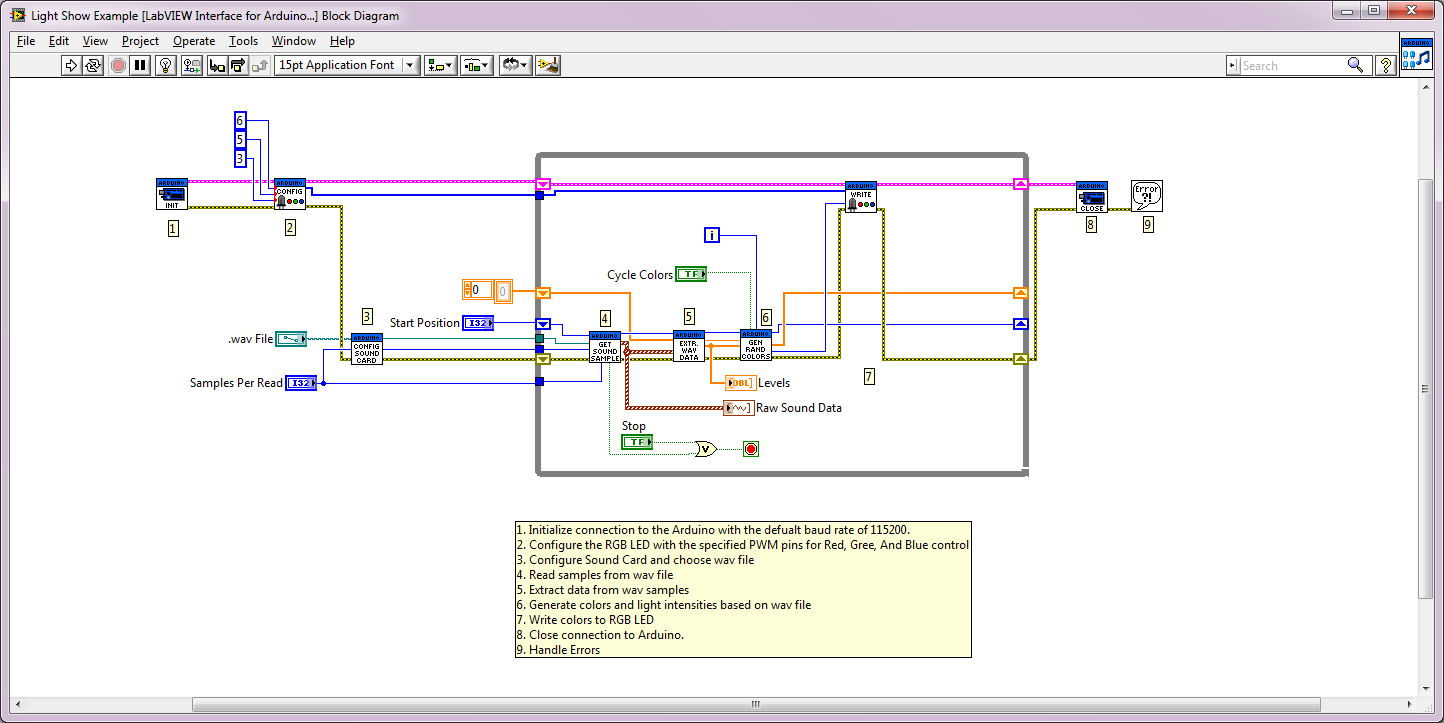The width and height of the screenshot is (1444, 723).
Task: Click the Run arrow button
Action: [x=70, y=65]
